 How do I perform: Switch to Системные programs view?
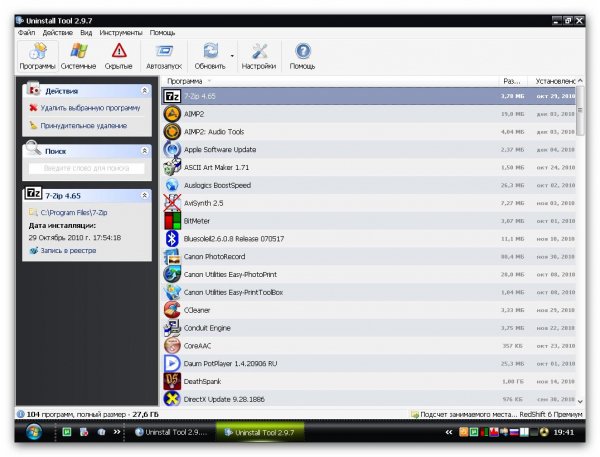pos(78,56)
